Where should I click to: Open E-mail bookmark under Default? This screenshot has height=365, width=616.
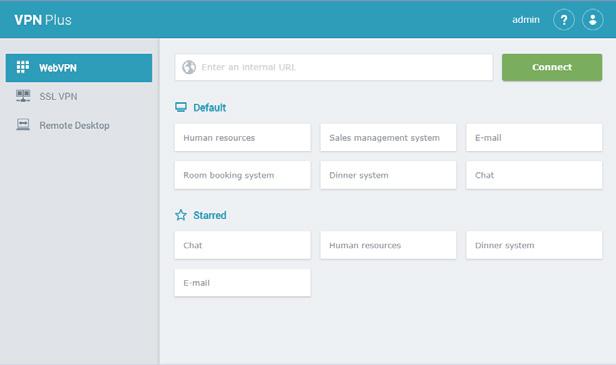click(x=534, y=138)
